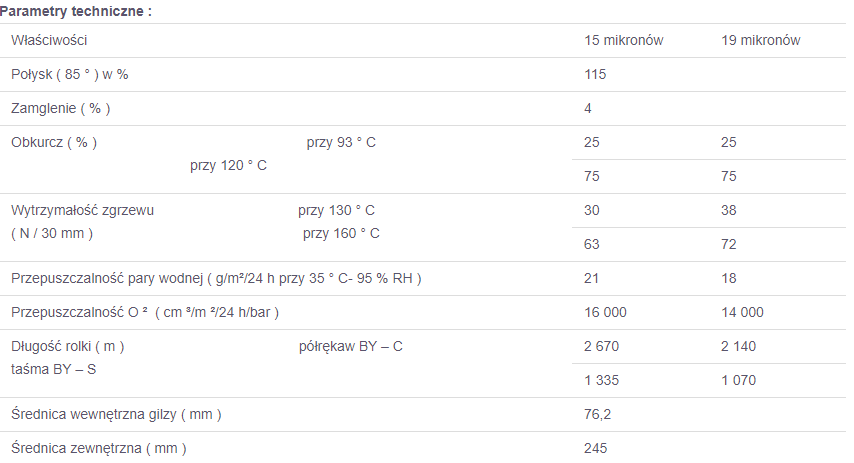This screenshot has height=463, width=854.
Task: Click the 'taśma BY – S' text
Action: click(x=53, y=369)
